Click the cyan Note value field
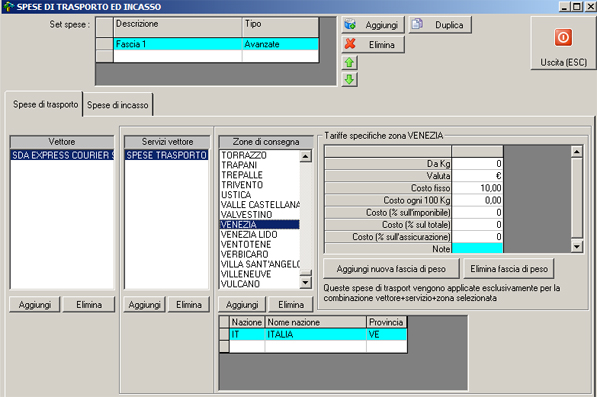597x397 pixels. (477, 249)
